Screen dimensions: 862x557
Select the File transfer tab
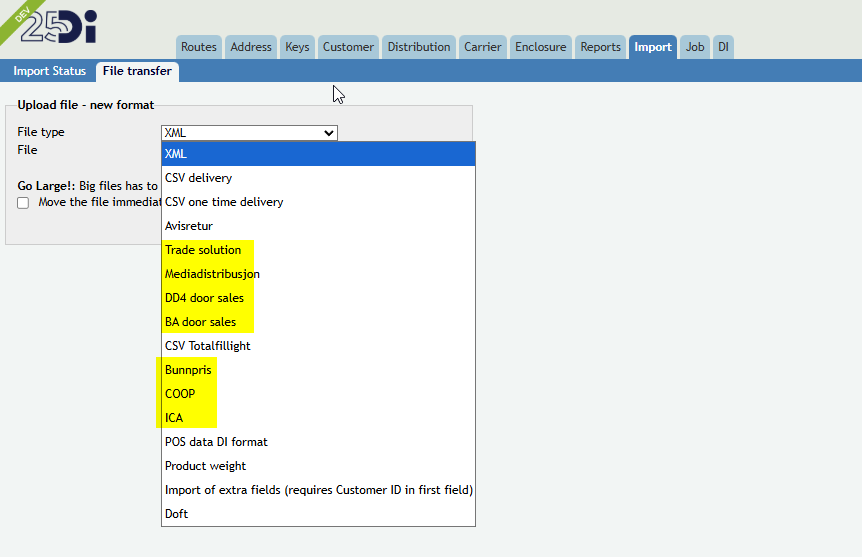pyautogui.click(x=137, y=71)
